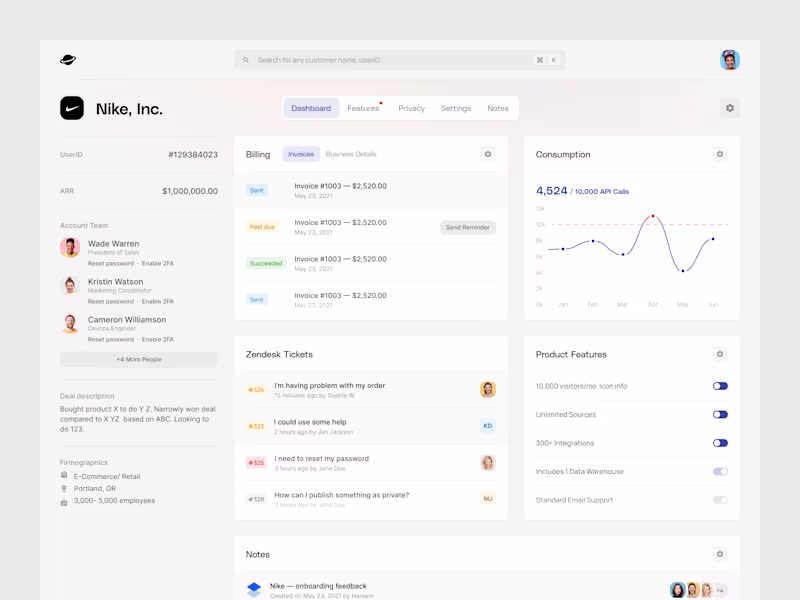Click KD assignee badge on ticket #323

point(488,426)
